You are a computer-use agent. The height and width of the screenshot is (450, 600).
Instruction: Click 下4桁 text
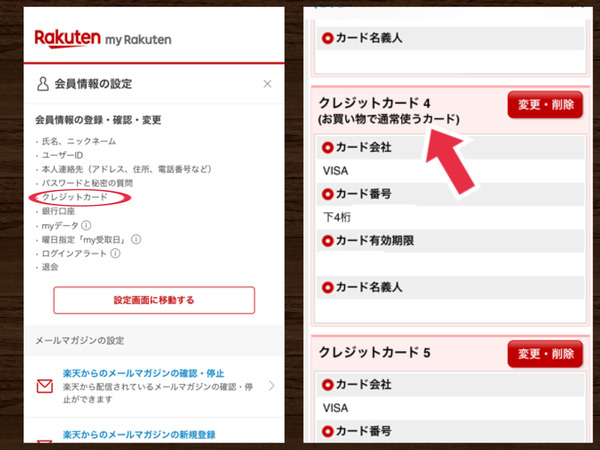(337, 217)
